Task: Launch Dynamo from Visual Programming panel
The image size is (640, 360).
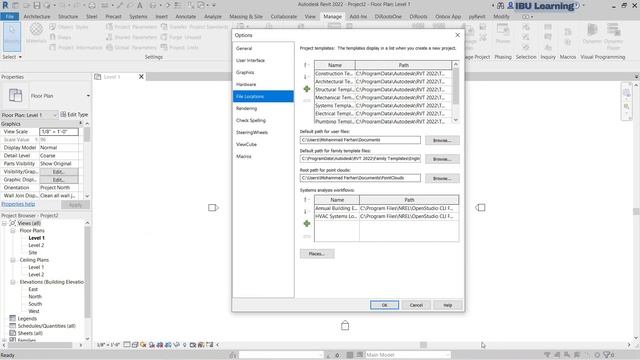Action: pos(592,34)
